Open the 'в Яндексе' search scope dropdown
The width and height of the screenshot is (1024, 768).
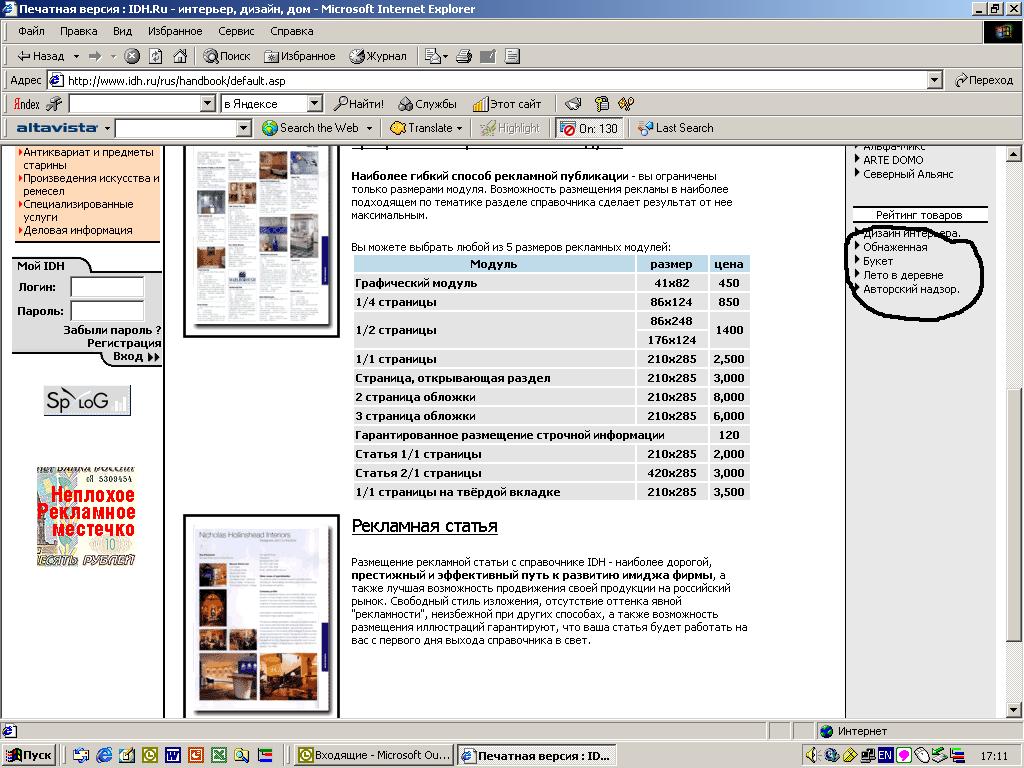click(x=314, y=104)
